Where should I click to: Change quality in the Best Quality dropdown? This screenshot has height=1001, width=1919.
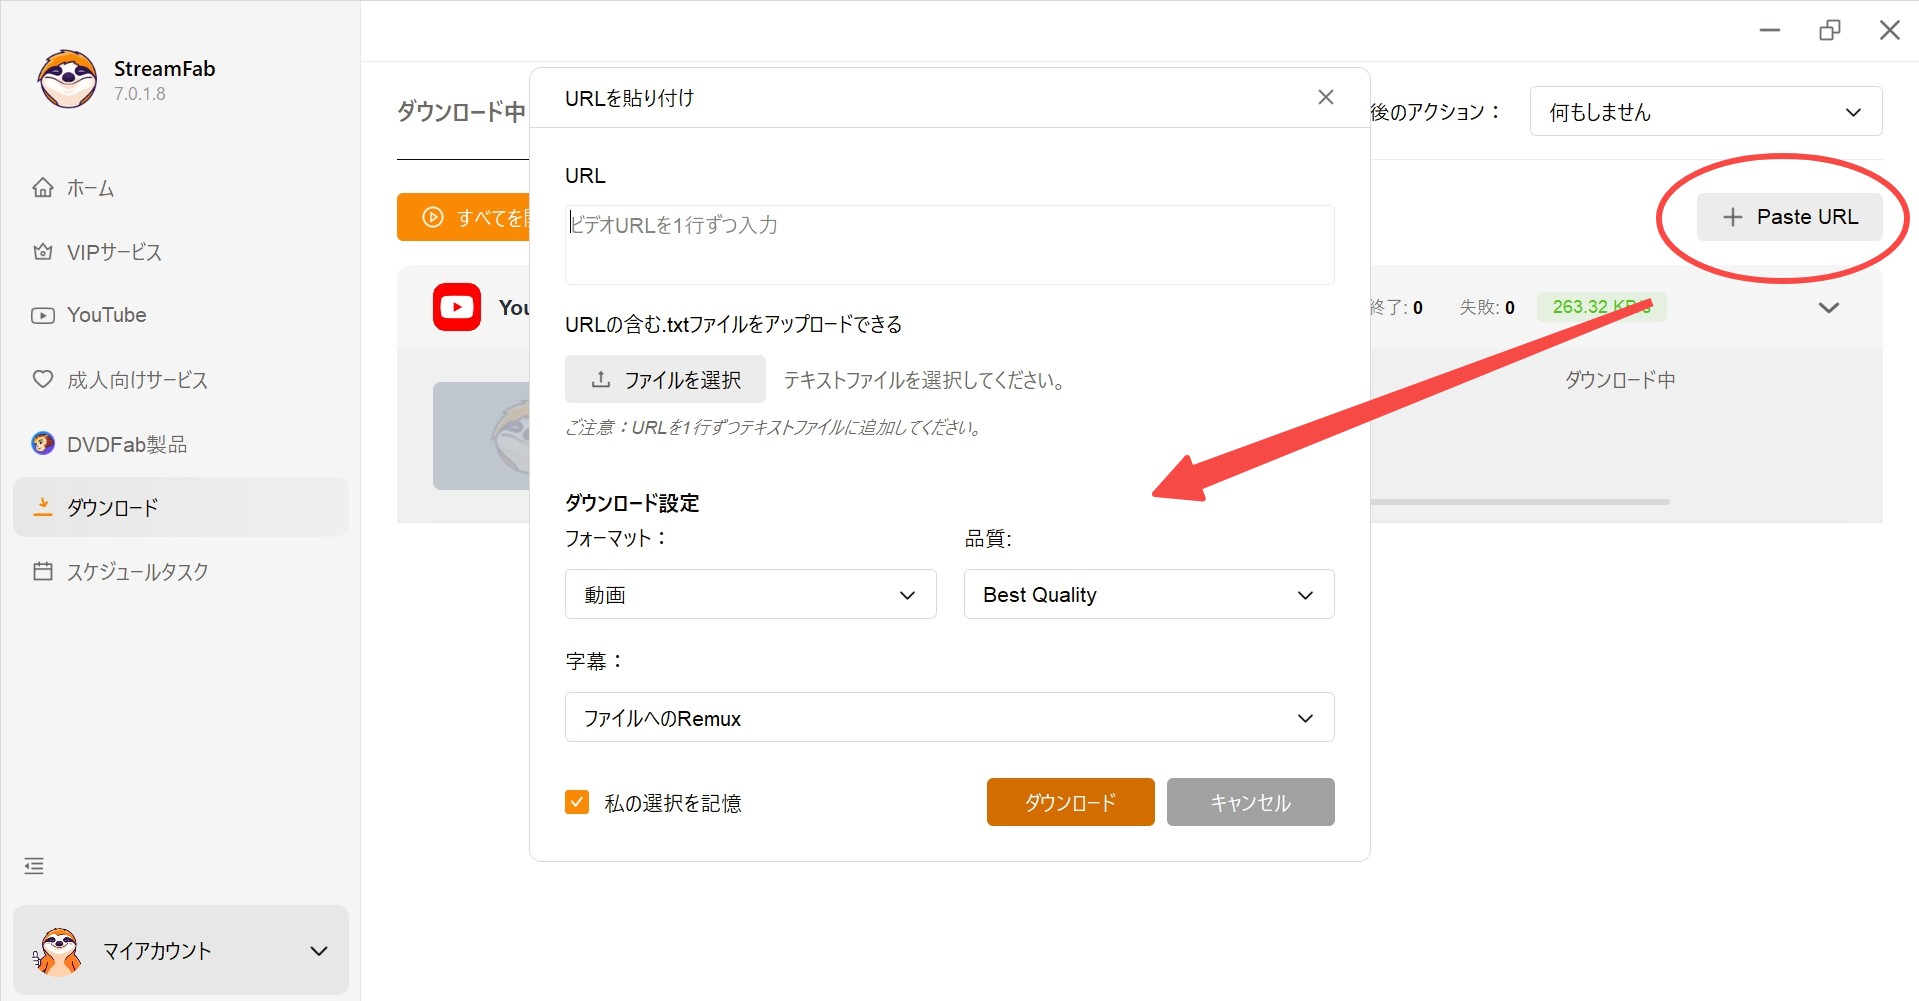1147,594
